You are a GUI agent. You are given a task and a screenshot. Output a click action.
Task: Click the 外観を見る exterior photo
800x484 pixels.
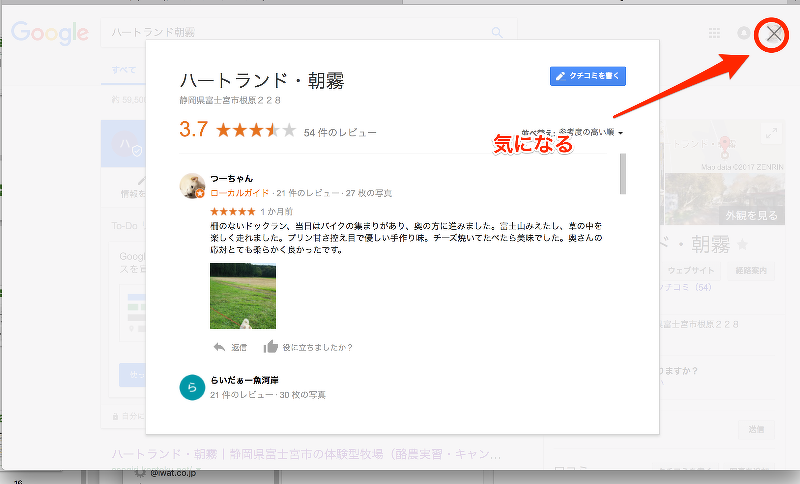point(724,199)
